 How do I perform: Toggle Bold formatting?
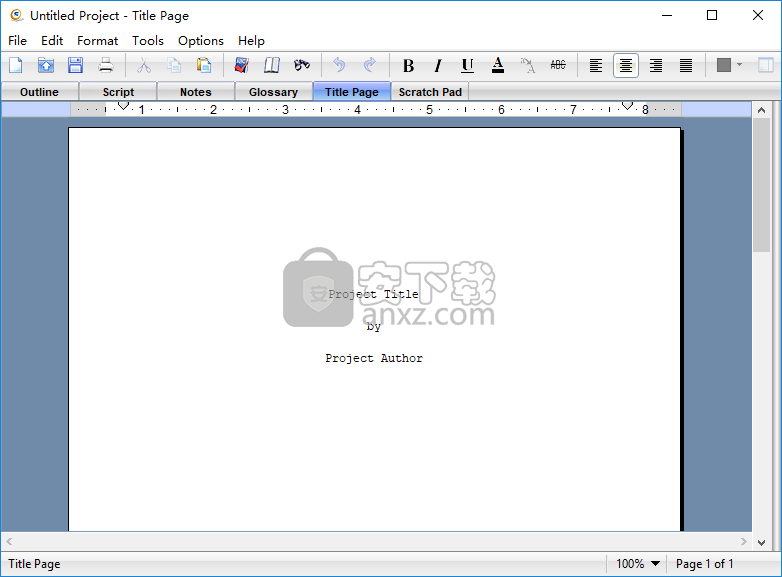[x=408, y=65]
